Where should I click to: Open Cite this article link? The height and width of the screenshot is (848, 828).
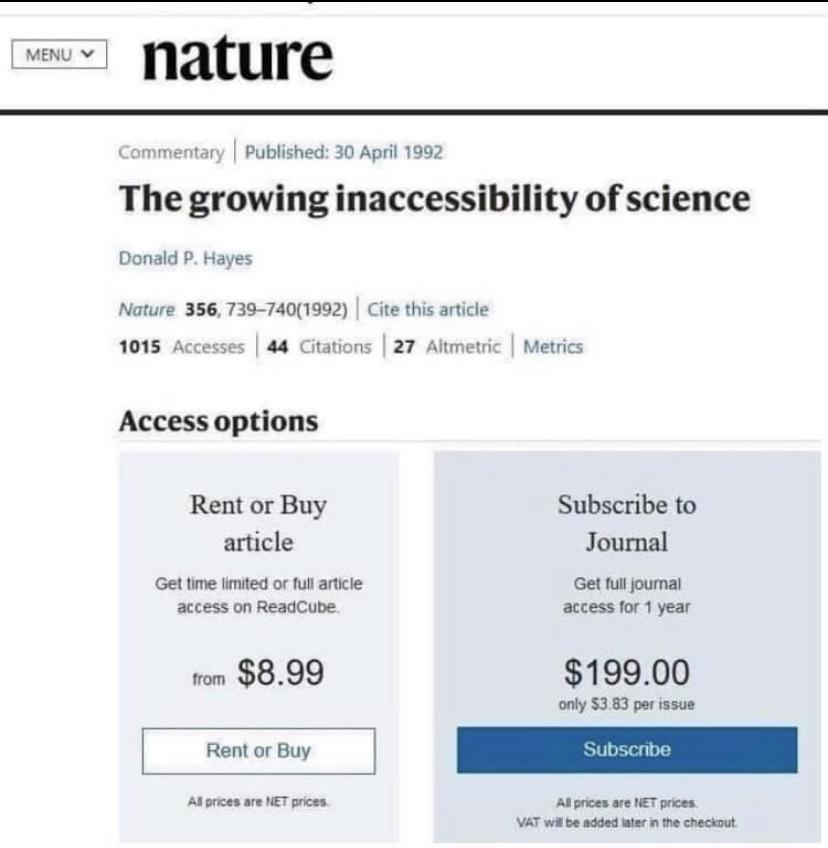pos(428,309)
